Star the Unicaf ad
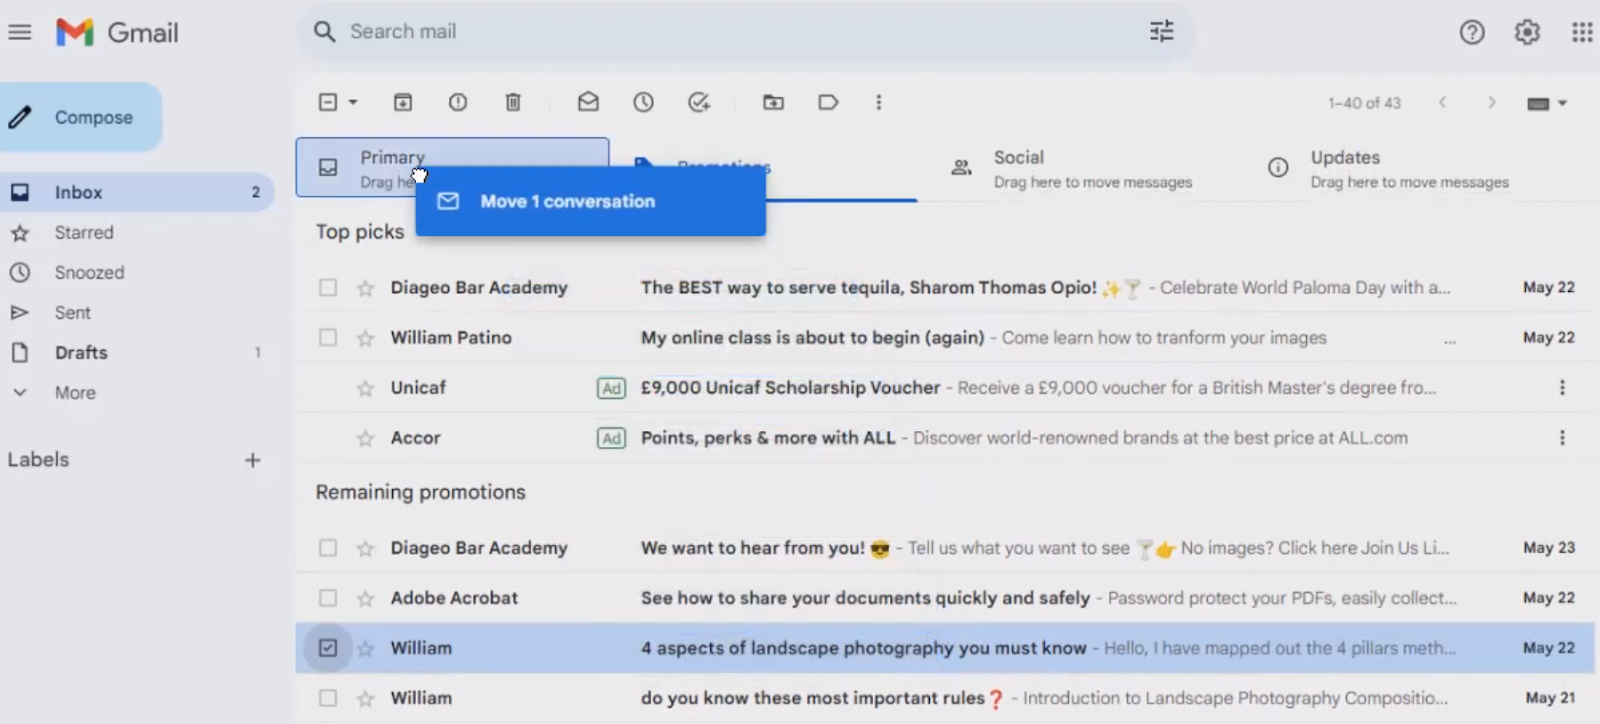Viewport: 1600px width, 724px height. (365, 388)
